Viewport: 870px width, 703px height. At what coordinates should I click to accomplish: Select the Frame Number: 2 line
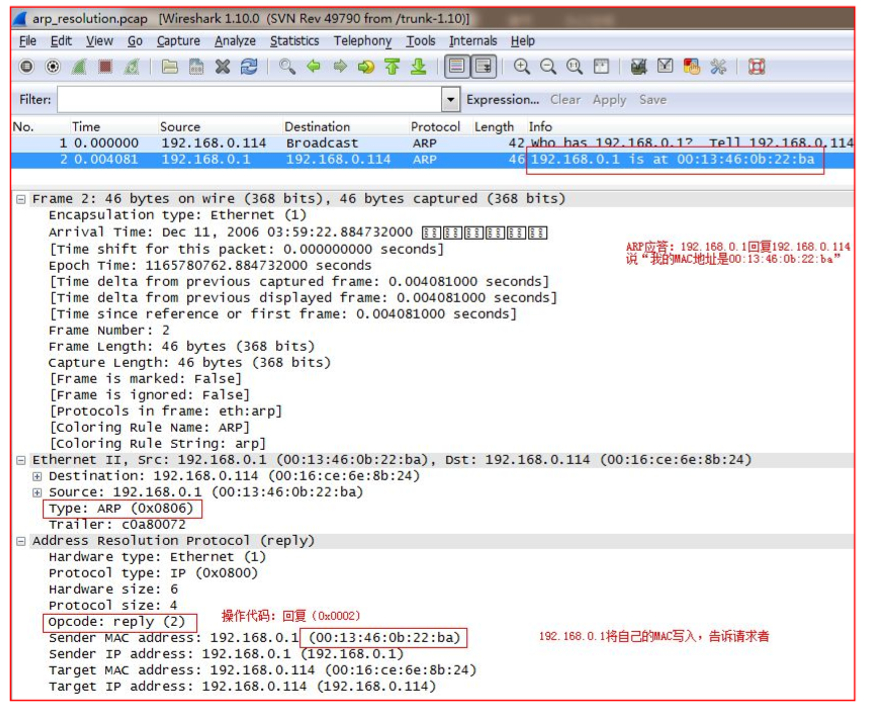pyautogui.click(x=109, y=331)
